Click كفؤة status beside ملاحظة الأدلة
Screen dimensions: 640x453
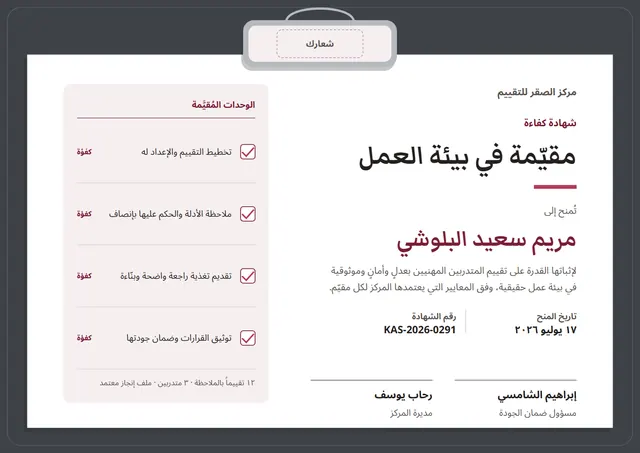point(84,214)
